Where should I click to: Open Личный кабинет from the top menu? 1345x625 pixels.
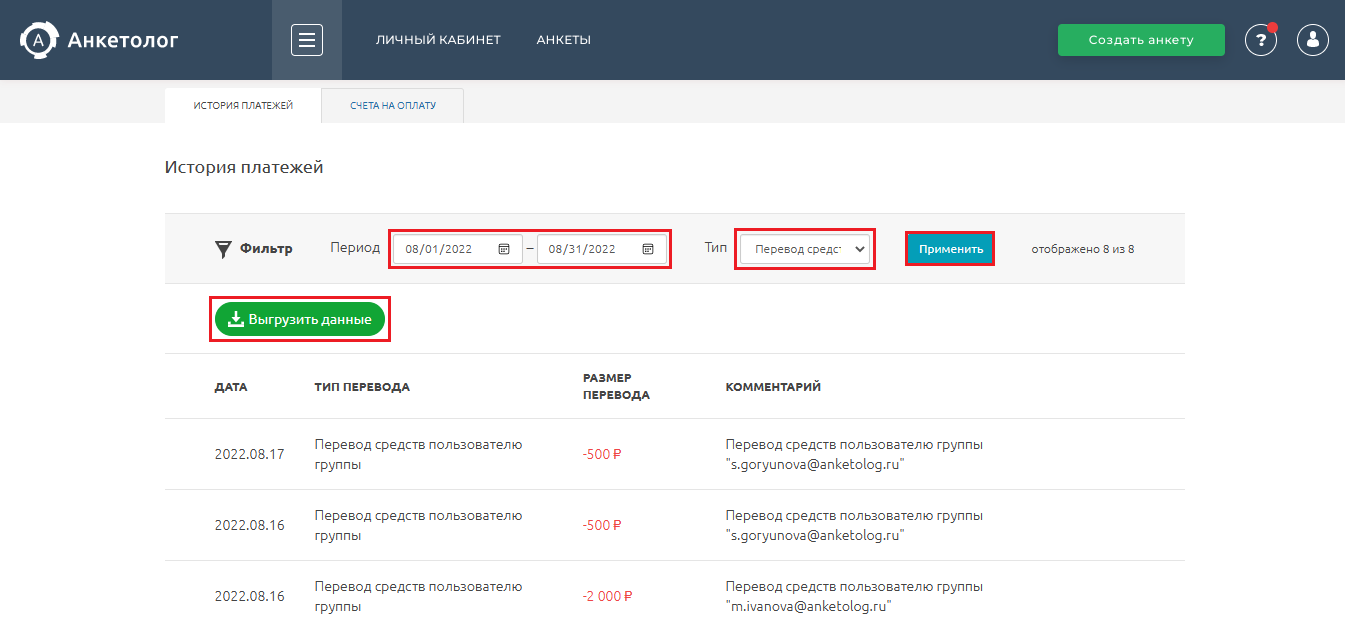point(438,40)
